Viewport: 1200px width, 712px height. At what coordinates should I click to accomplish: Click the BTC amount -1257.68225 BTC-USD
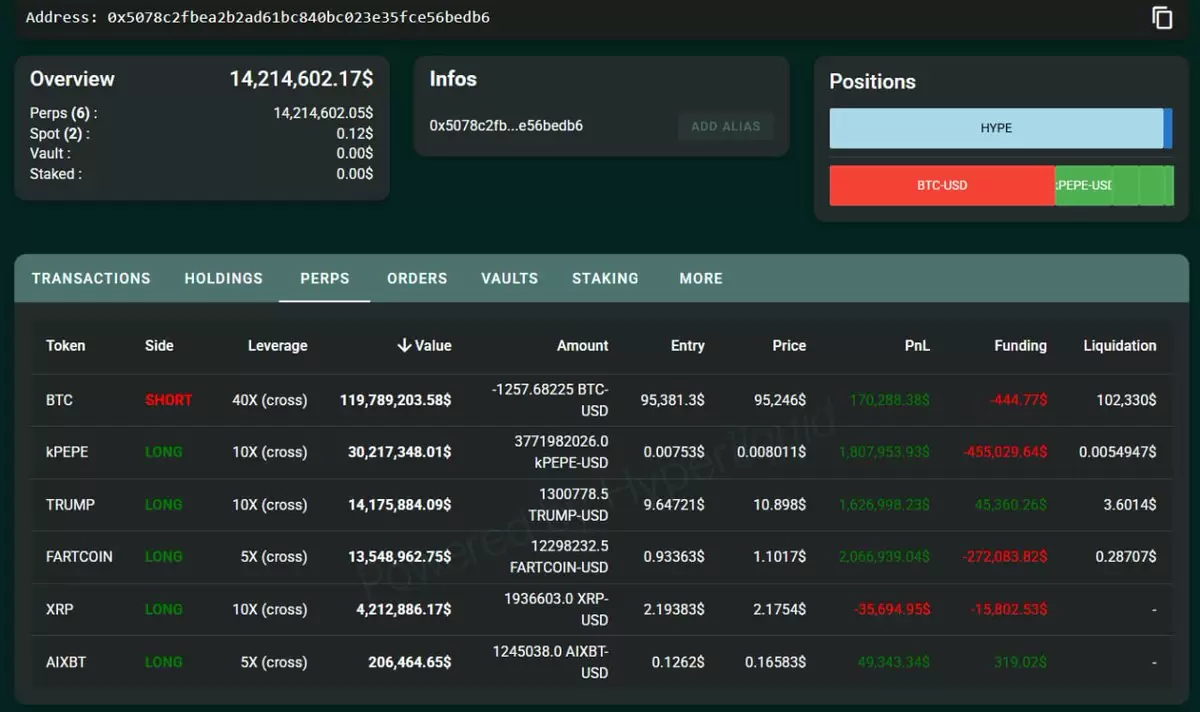550,400
